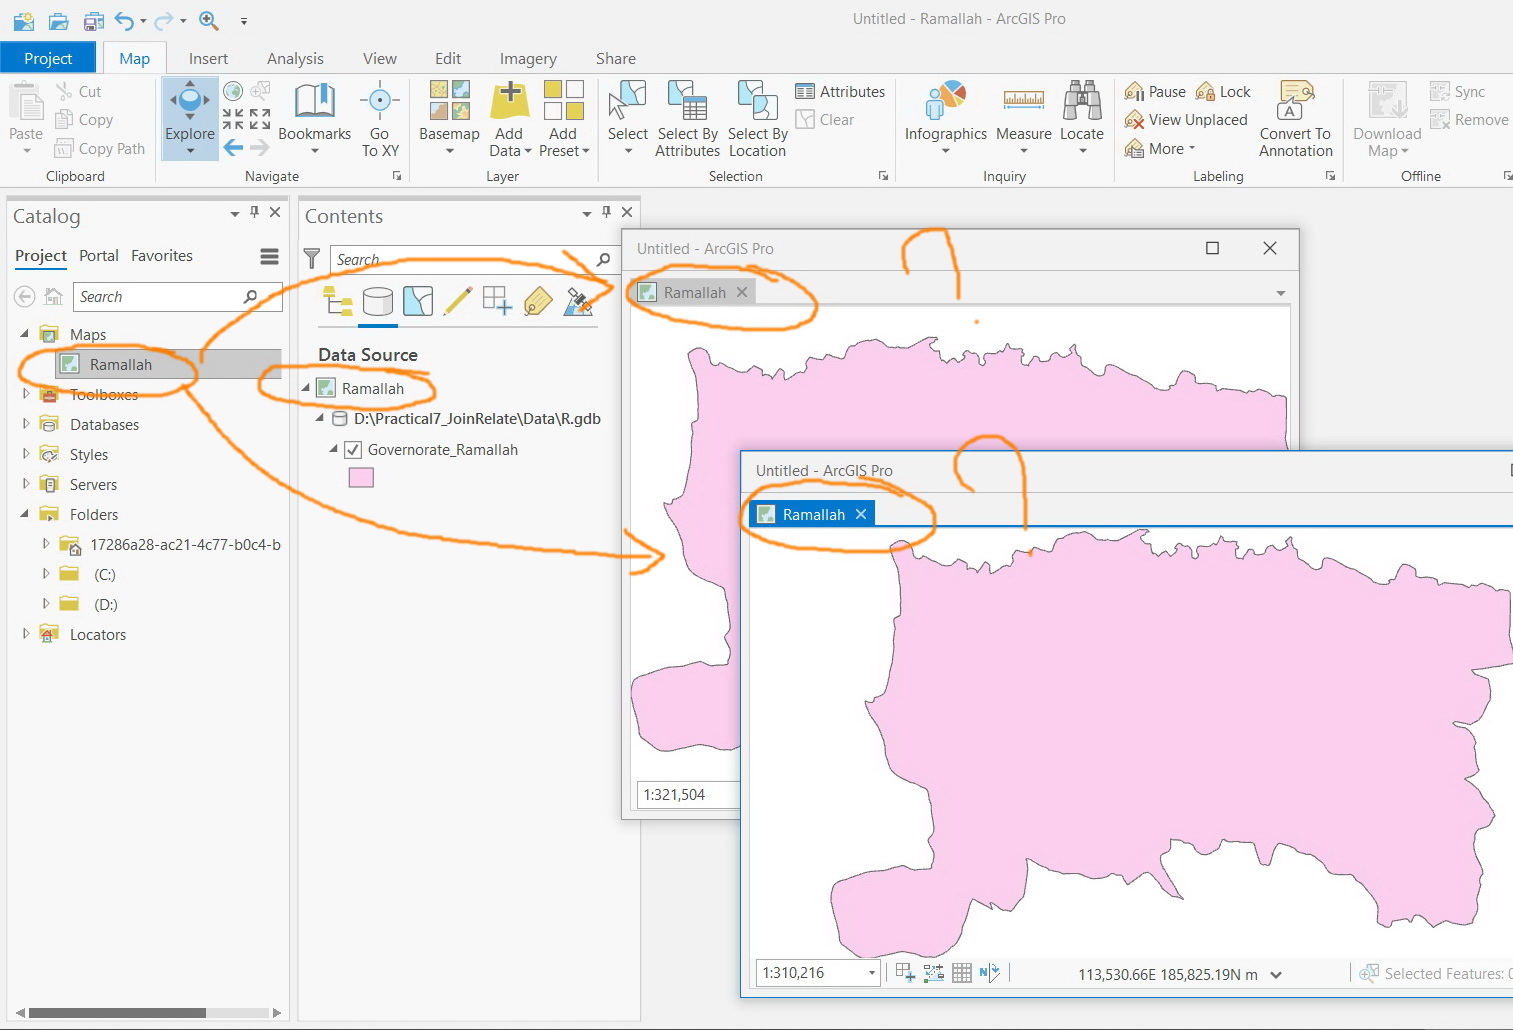The width and height of the screenshot is (1513, 1030).
Task: Open the coordinate display units dropdown
Action: coord(1276,975)
